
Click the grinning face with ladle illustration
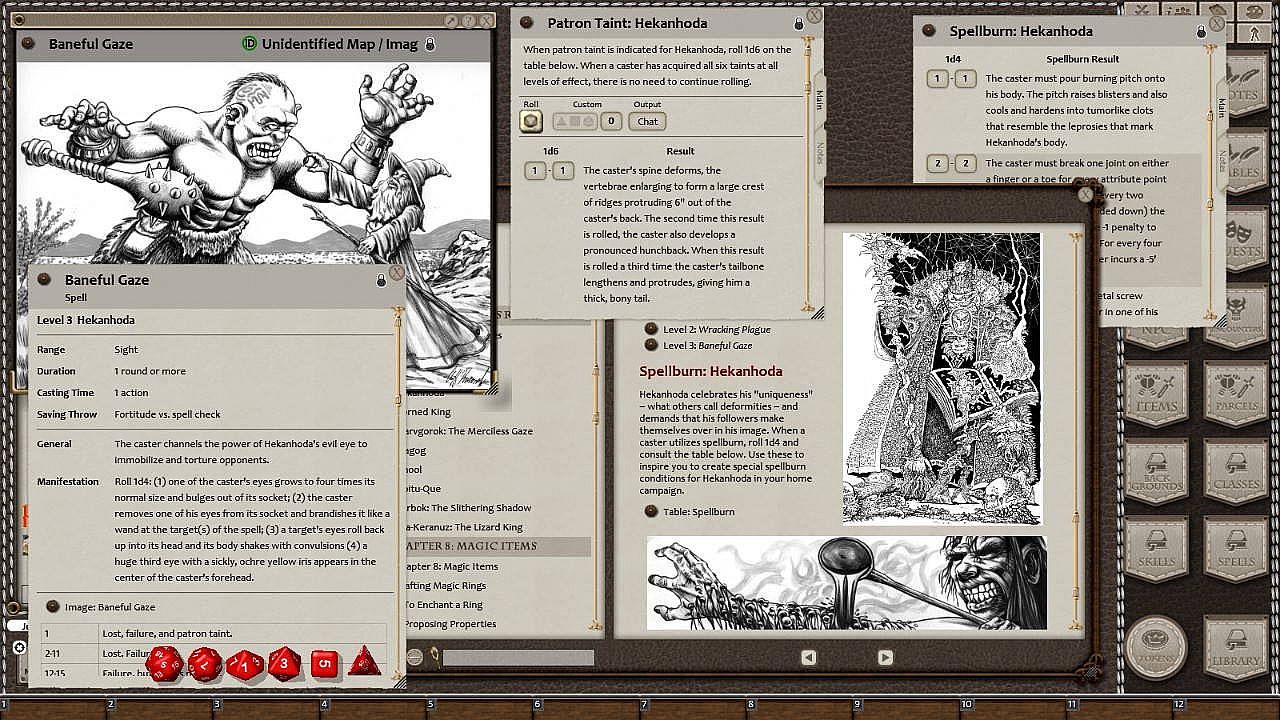click(846, 583)
